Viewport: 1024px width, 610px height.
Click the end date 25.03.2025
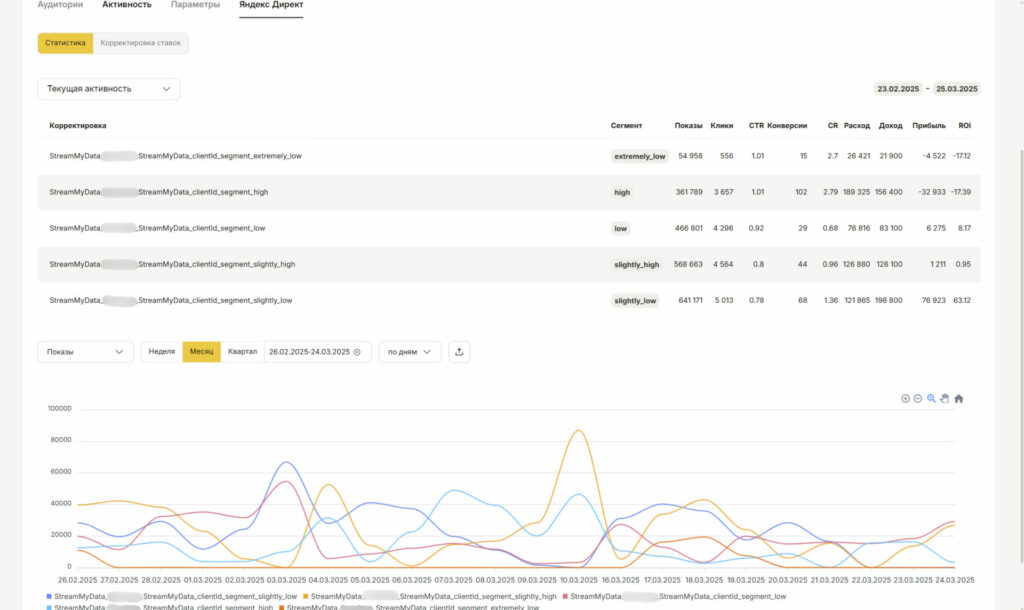coord(957,89)
